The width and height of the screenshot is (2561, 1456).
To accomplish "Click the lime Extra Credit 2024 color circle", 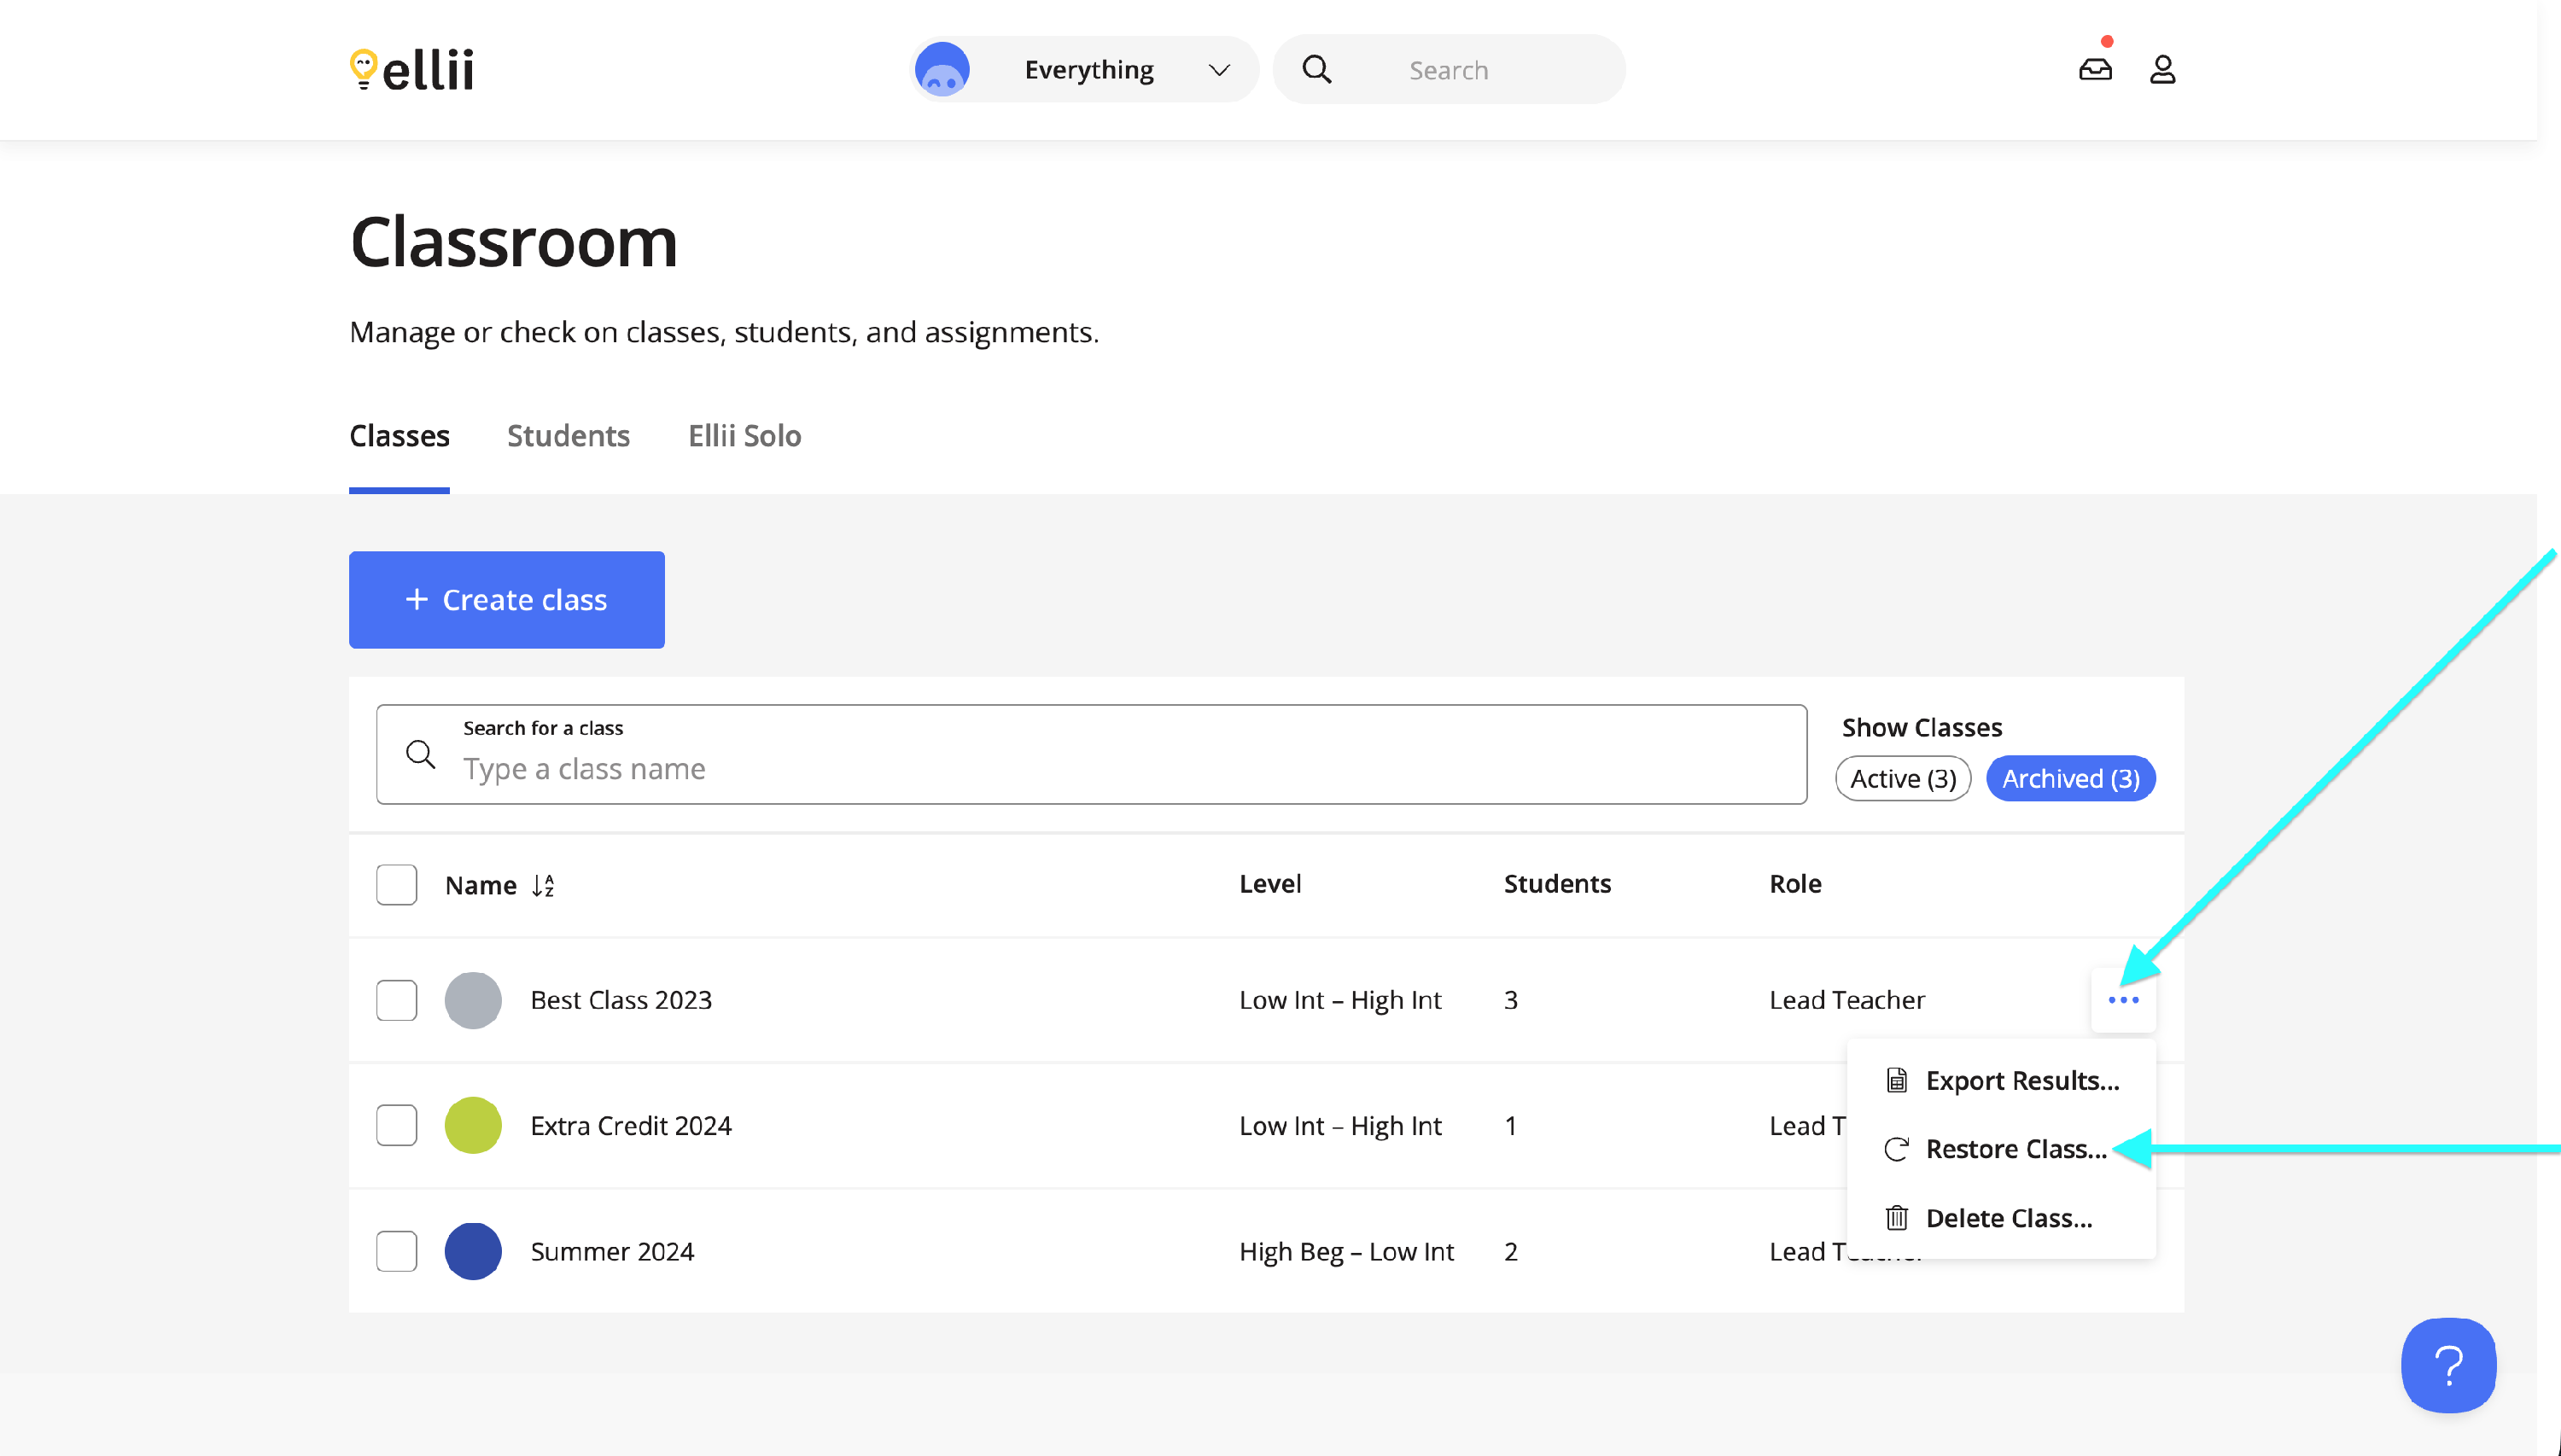I will [473, 1125].
